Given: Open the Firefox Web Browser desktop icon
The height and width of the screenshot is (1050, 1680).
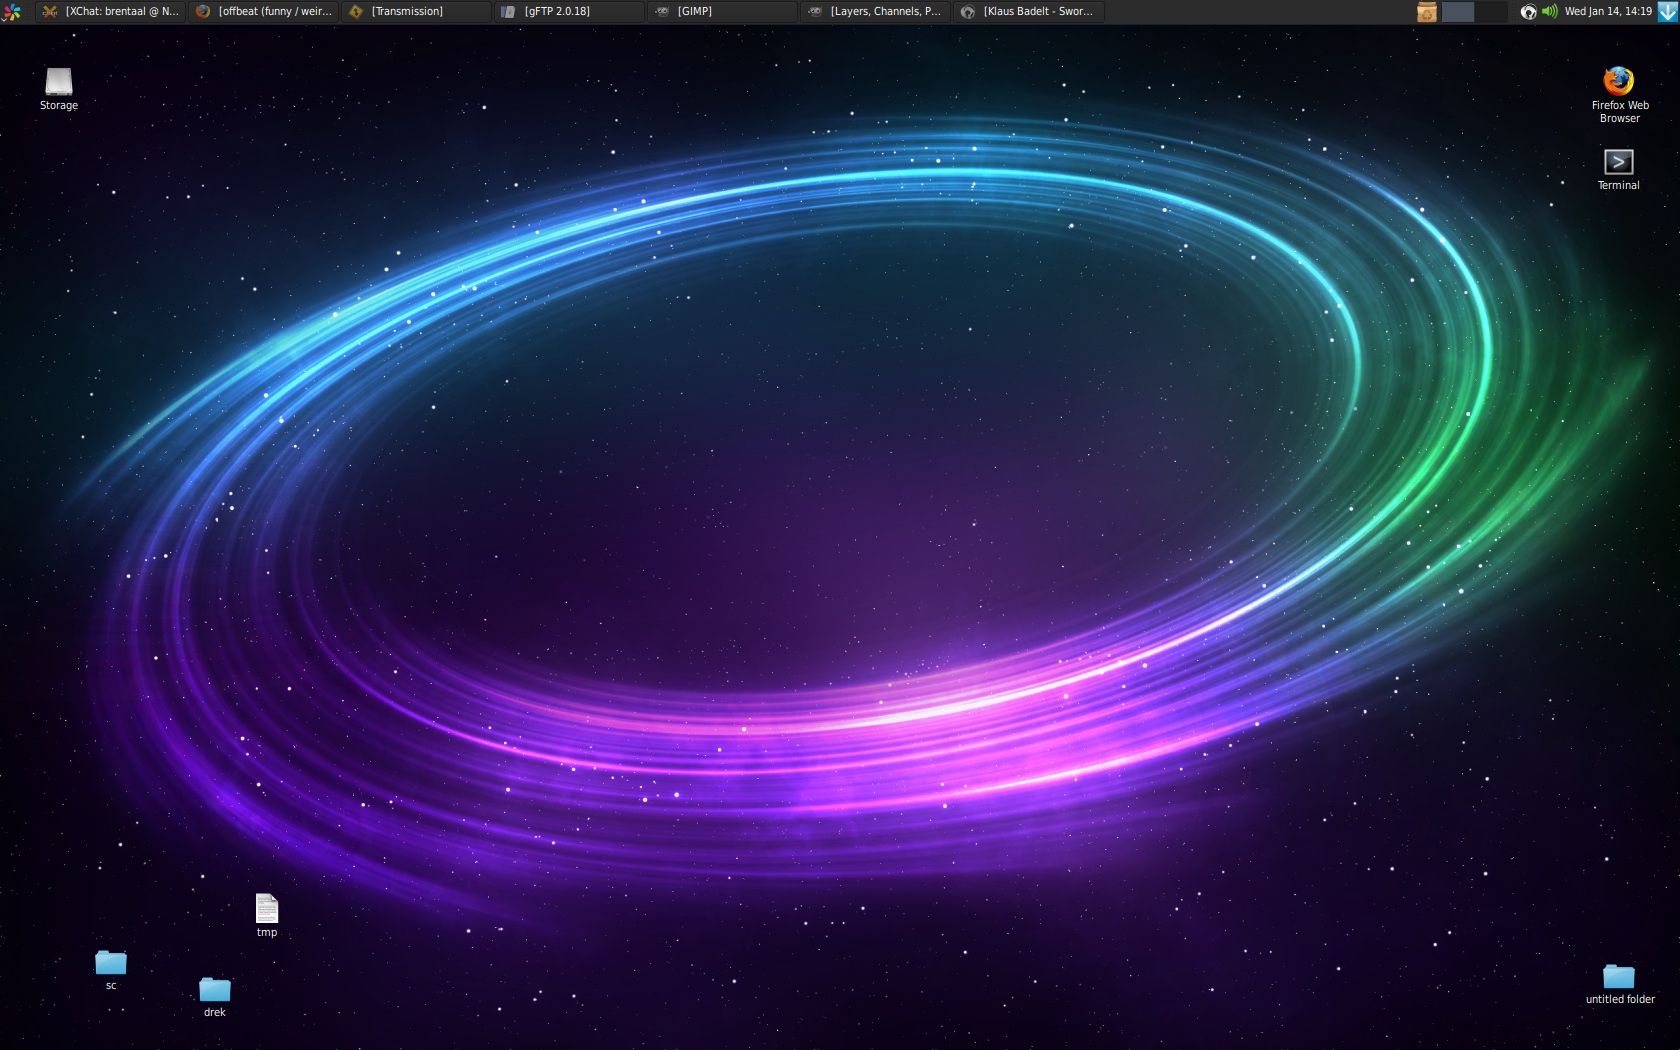Looking at the screenshot, I should click(x=1618, y=82).
